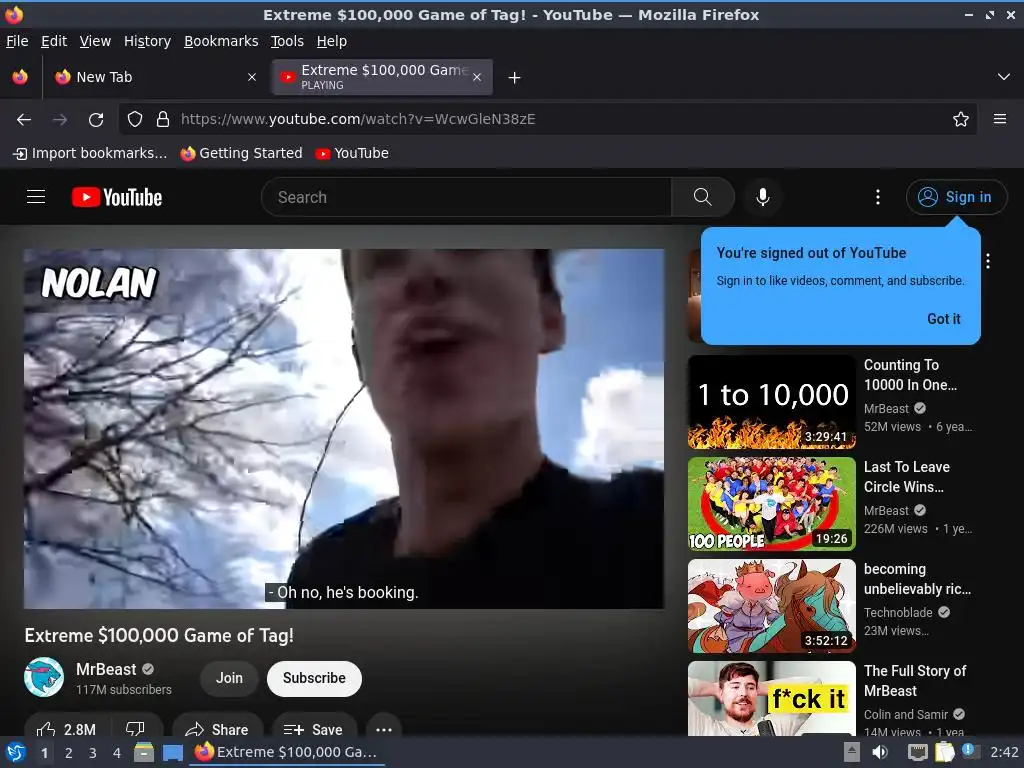Open the Getting Started bookmark
Viewport: 1024px width, 768px height.
click(x=242, y=153)
